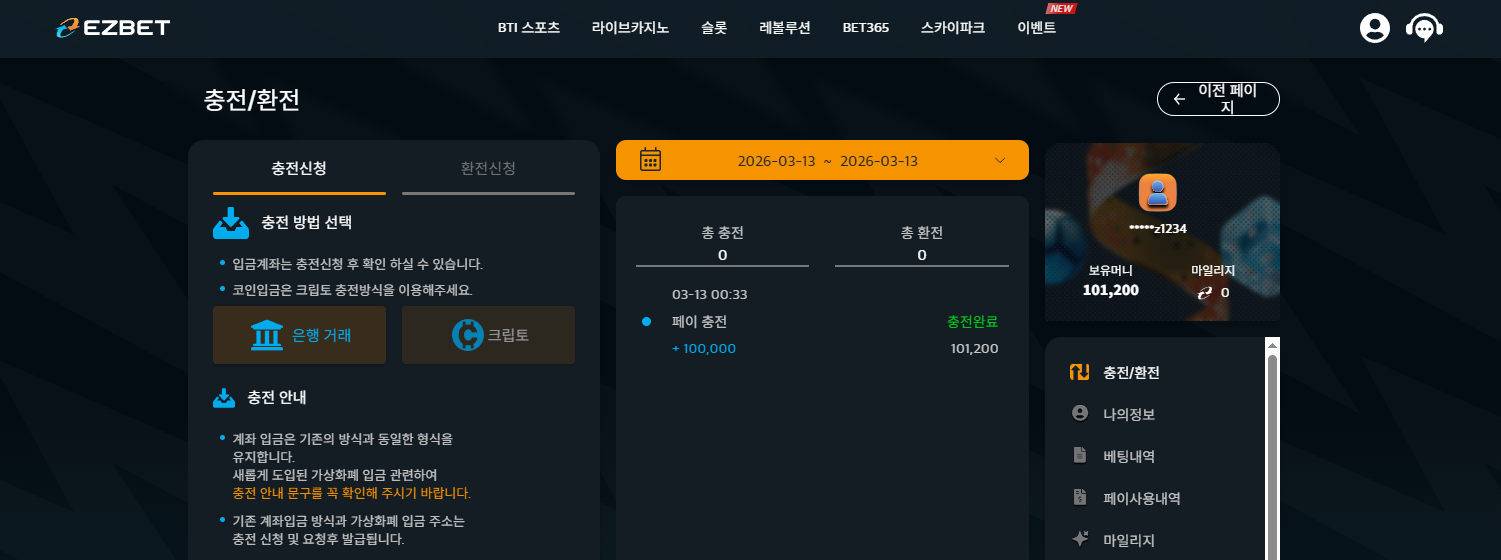Click the calendar icon in date bar
This screenshot has height=560, width=1501.
point(650,160)
